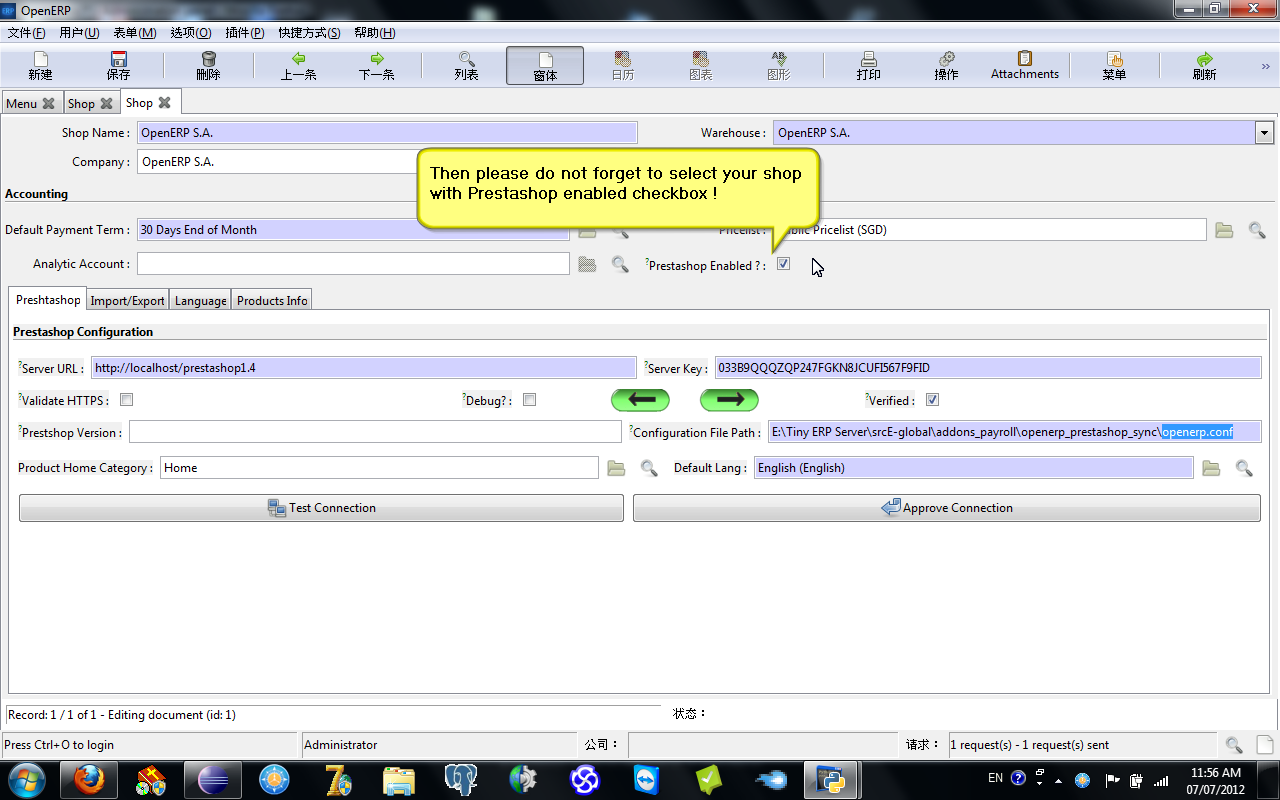This screenshot has height=800, width=1280.
Task: Enable the Validate HTTPS checkbox
Action: coord(126,400)
